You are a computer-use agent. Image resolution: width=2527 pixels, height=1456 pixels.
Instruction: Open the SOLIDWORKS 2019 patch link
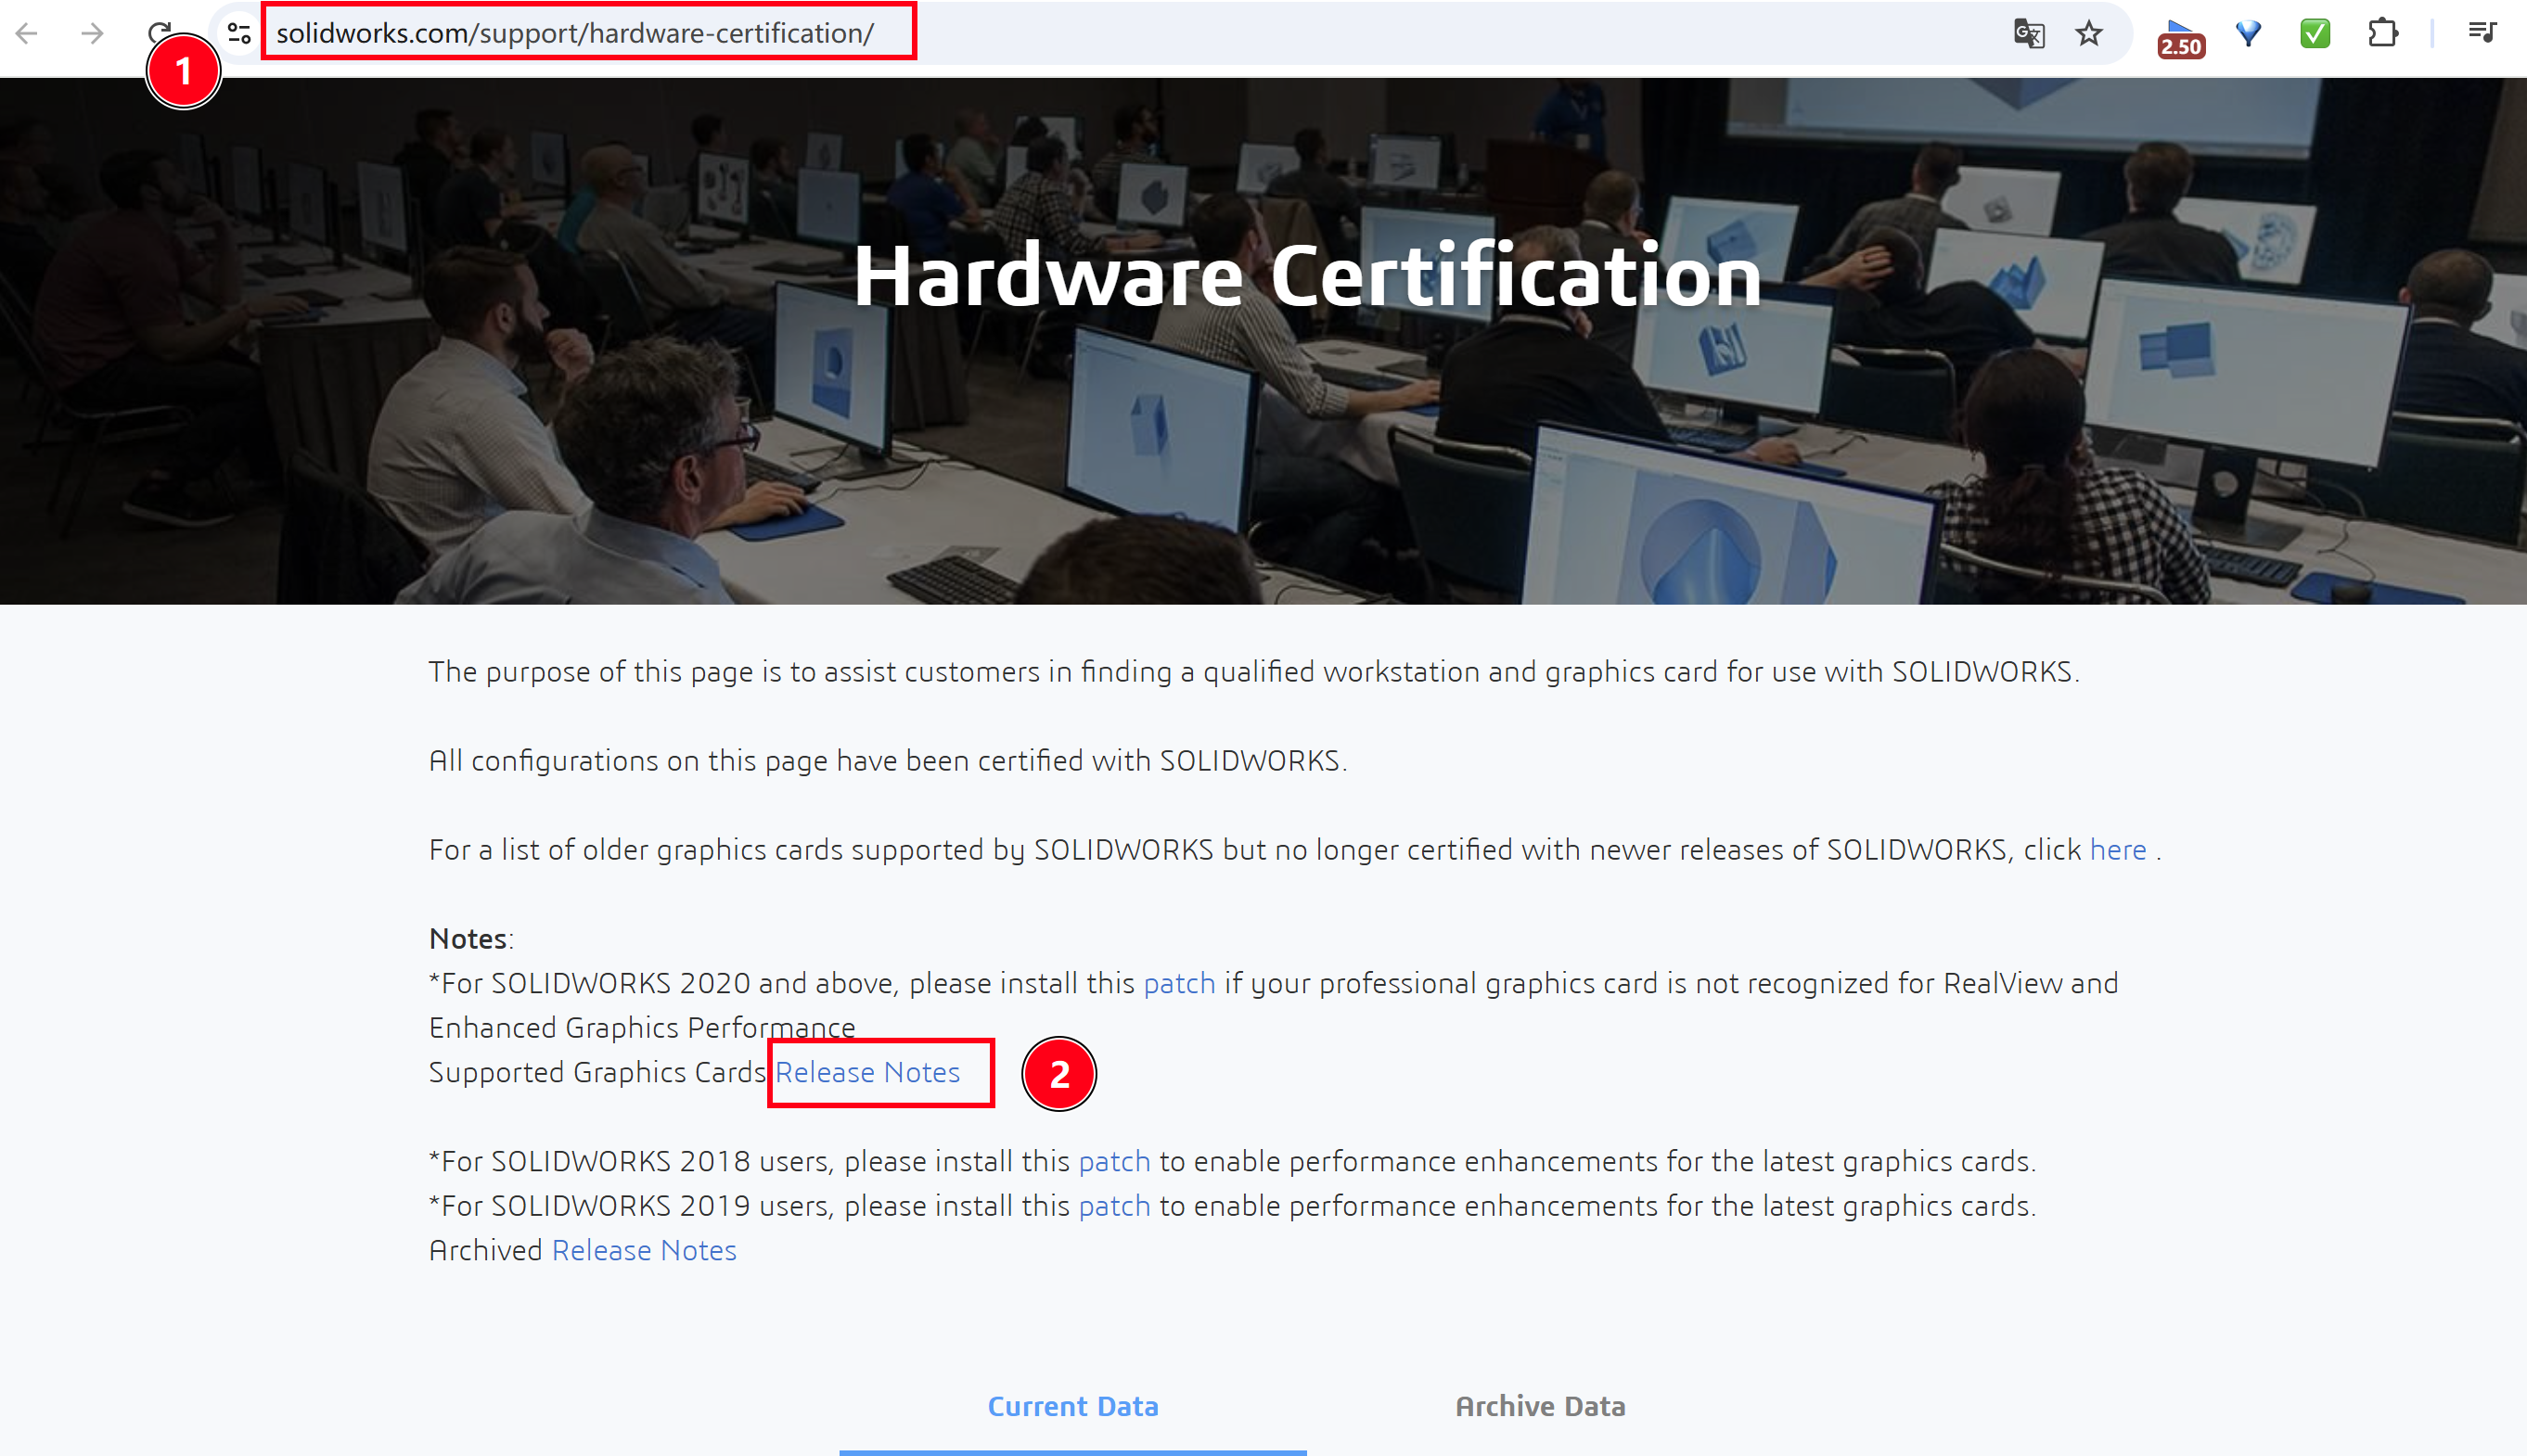tap(1114, 1206)
